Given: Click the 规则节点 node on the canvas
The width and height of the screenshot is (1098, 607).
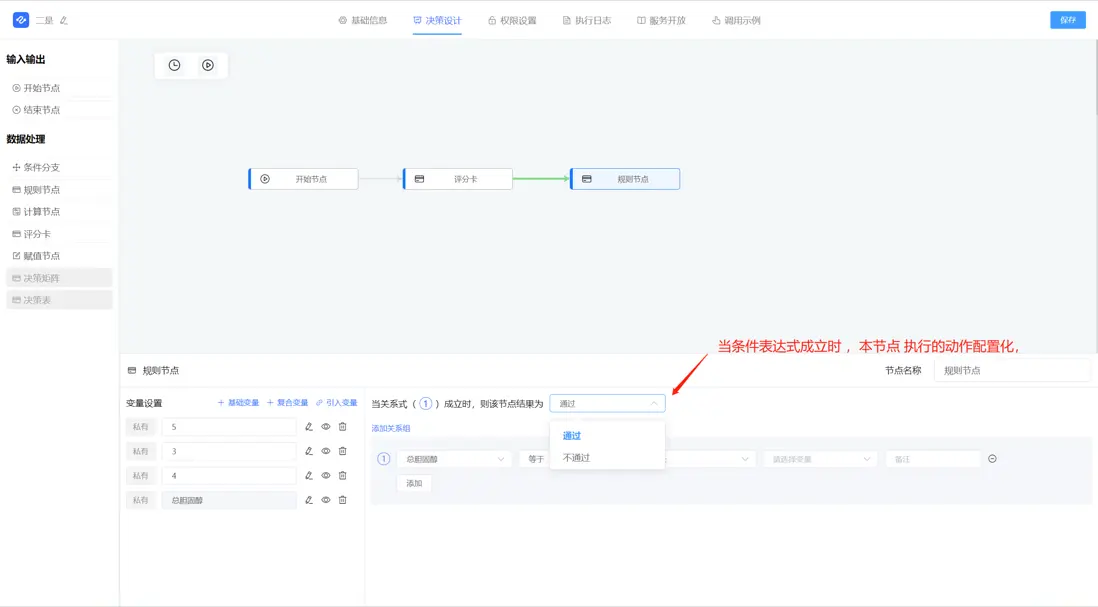Looking at the screenshot, I should pyautogui.click(x=625, y=179).
